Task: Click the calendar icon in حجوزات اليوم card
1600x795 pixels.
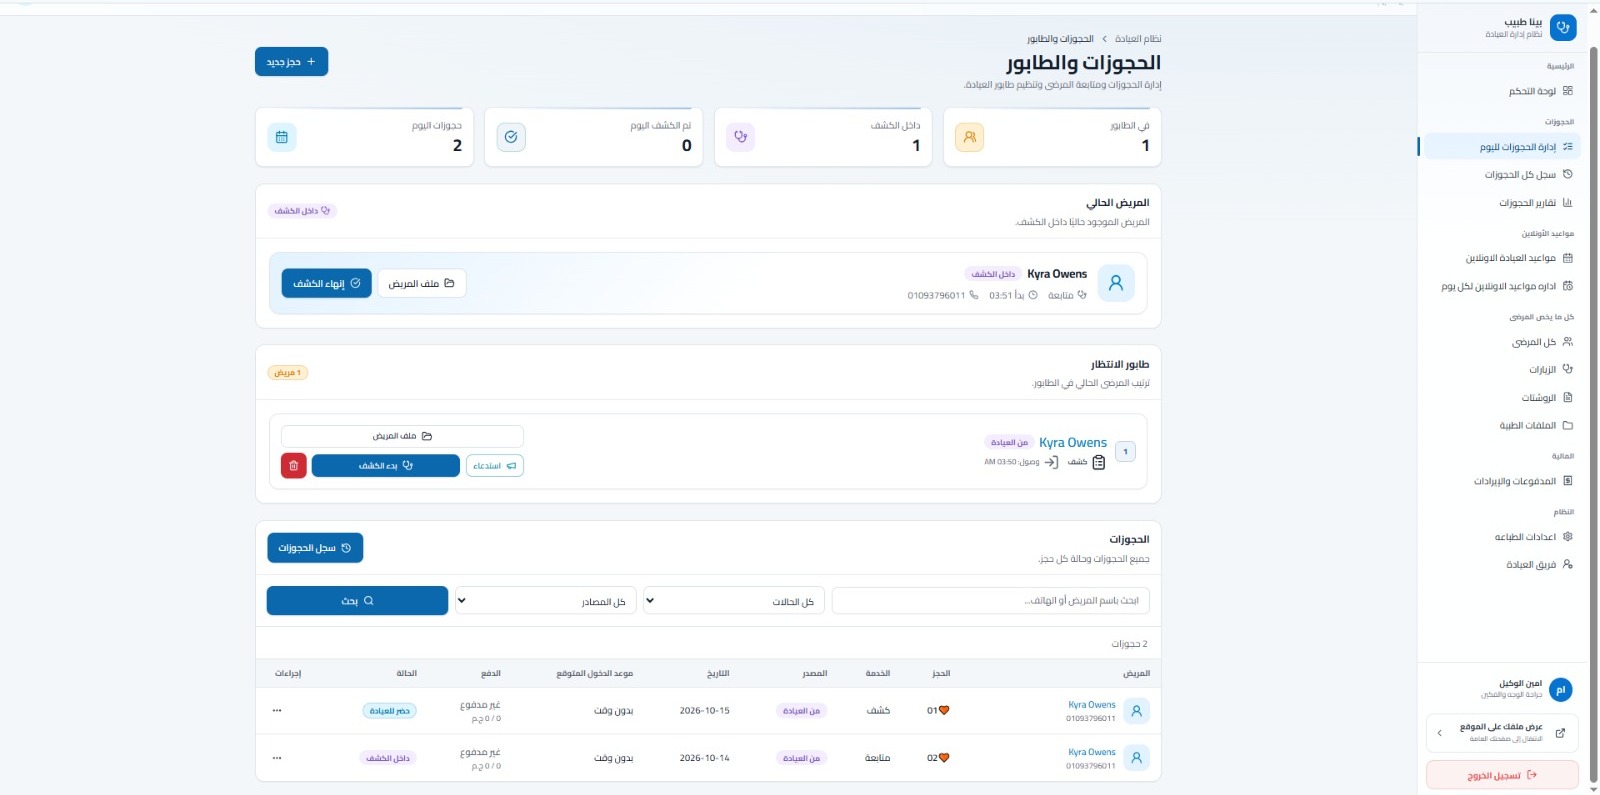Action: (282, 137)
